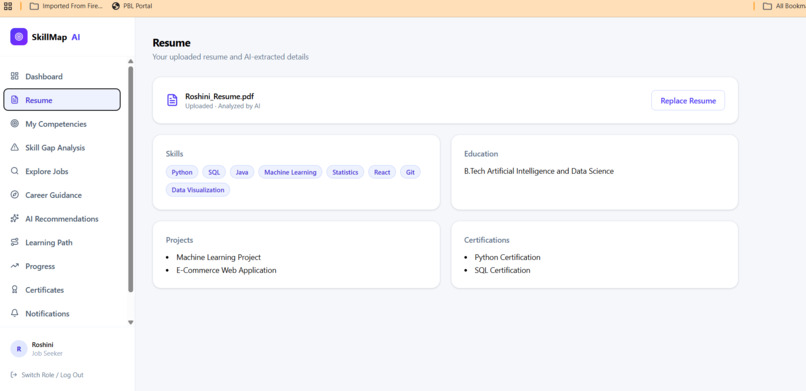Click the Git skill tag
Viewport: 806px width, 391px height.
pos(410,172)
